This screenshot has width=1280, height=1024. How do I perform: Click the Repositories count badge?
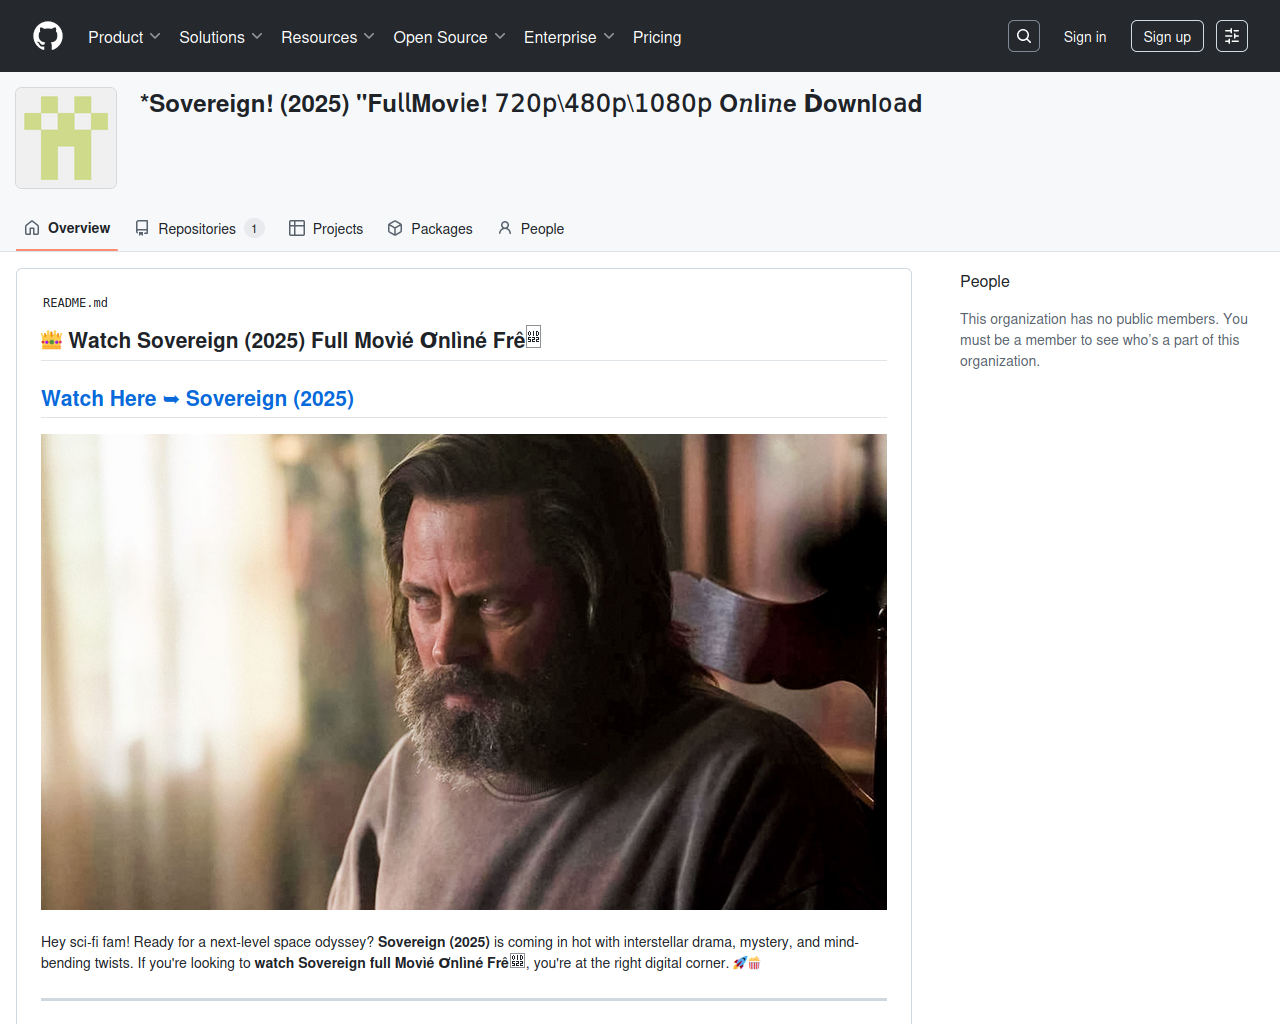click(254, 229)
